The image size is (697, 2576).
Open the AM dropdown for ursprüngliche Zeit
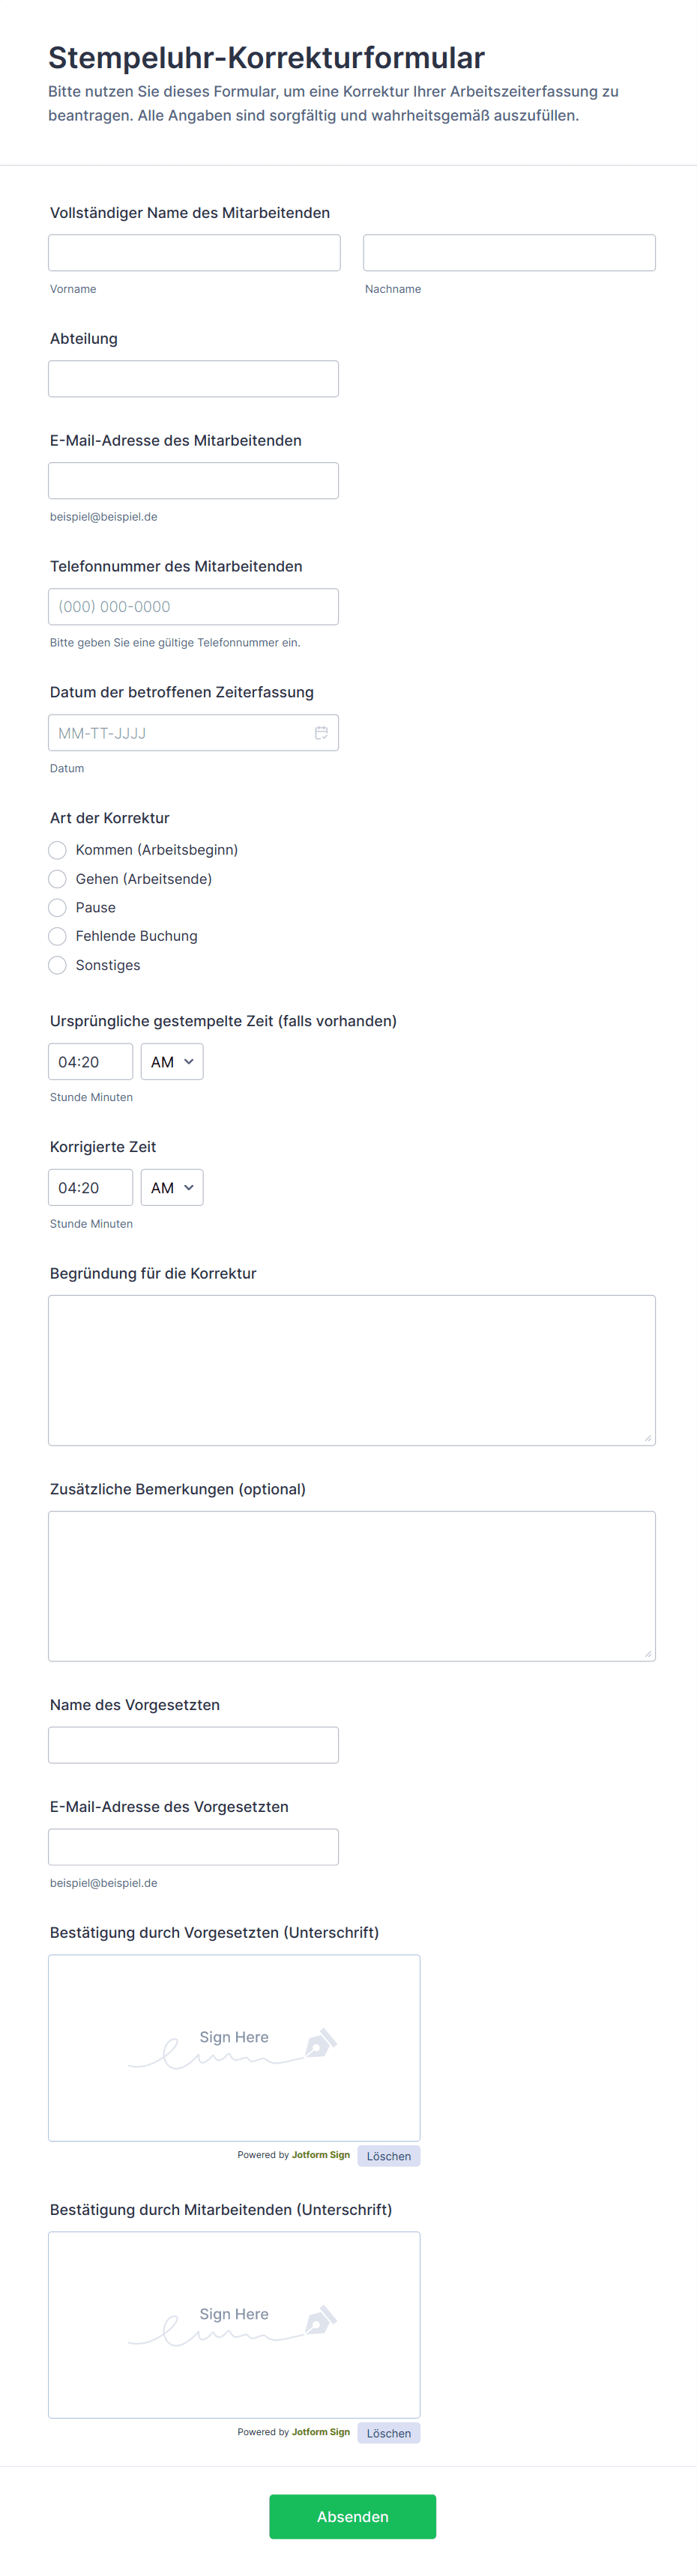point(171,1061)
